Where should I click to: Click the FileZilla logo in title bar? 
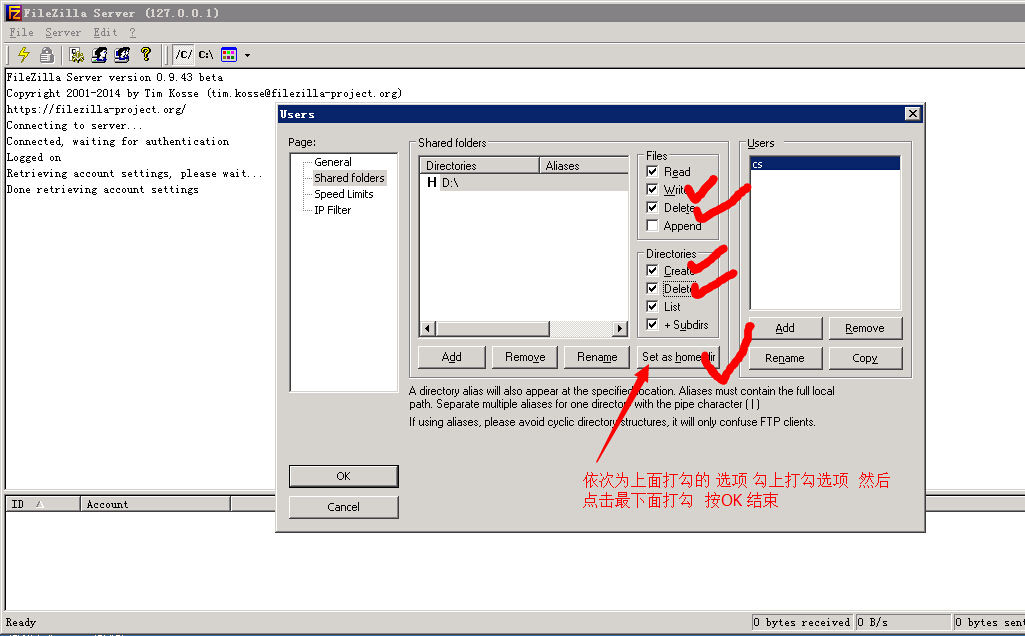(14, 12)
